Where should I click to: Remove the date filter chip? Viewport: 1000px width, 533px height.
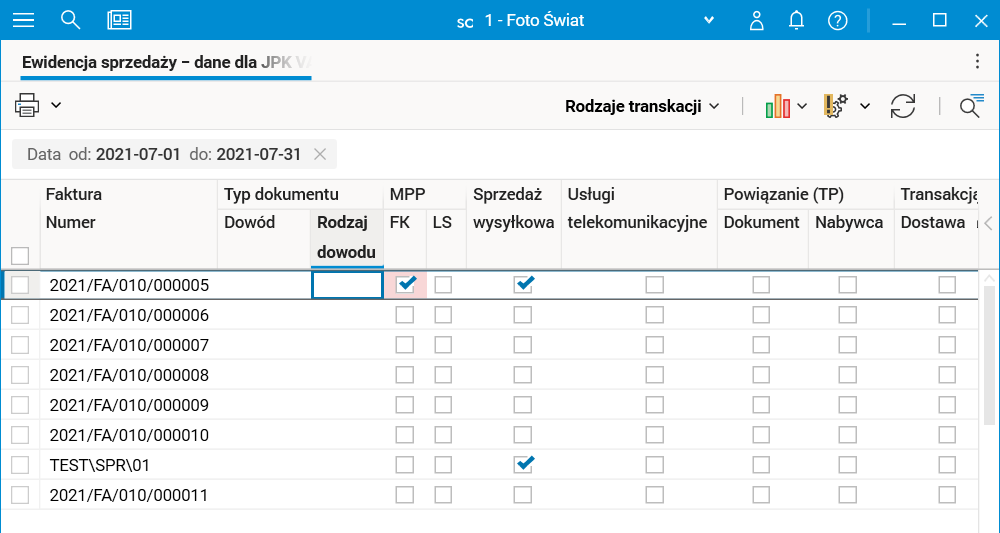click(x=320, y=154)
